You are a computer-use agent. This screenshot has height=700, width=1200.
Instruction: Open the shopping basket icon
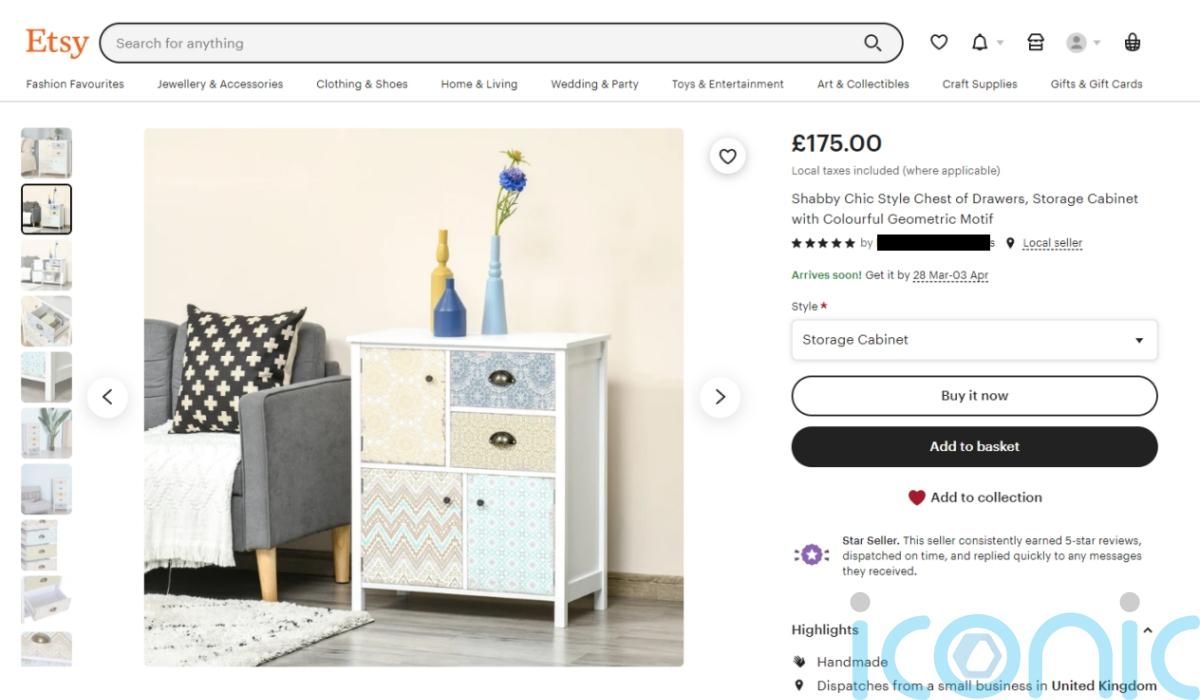point(1132,43)
